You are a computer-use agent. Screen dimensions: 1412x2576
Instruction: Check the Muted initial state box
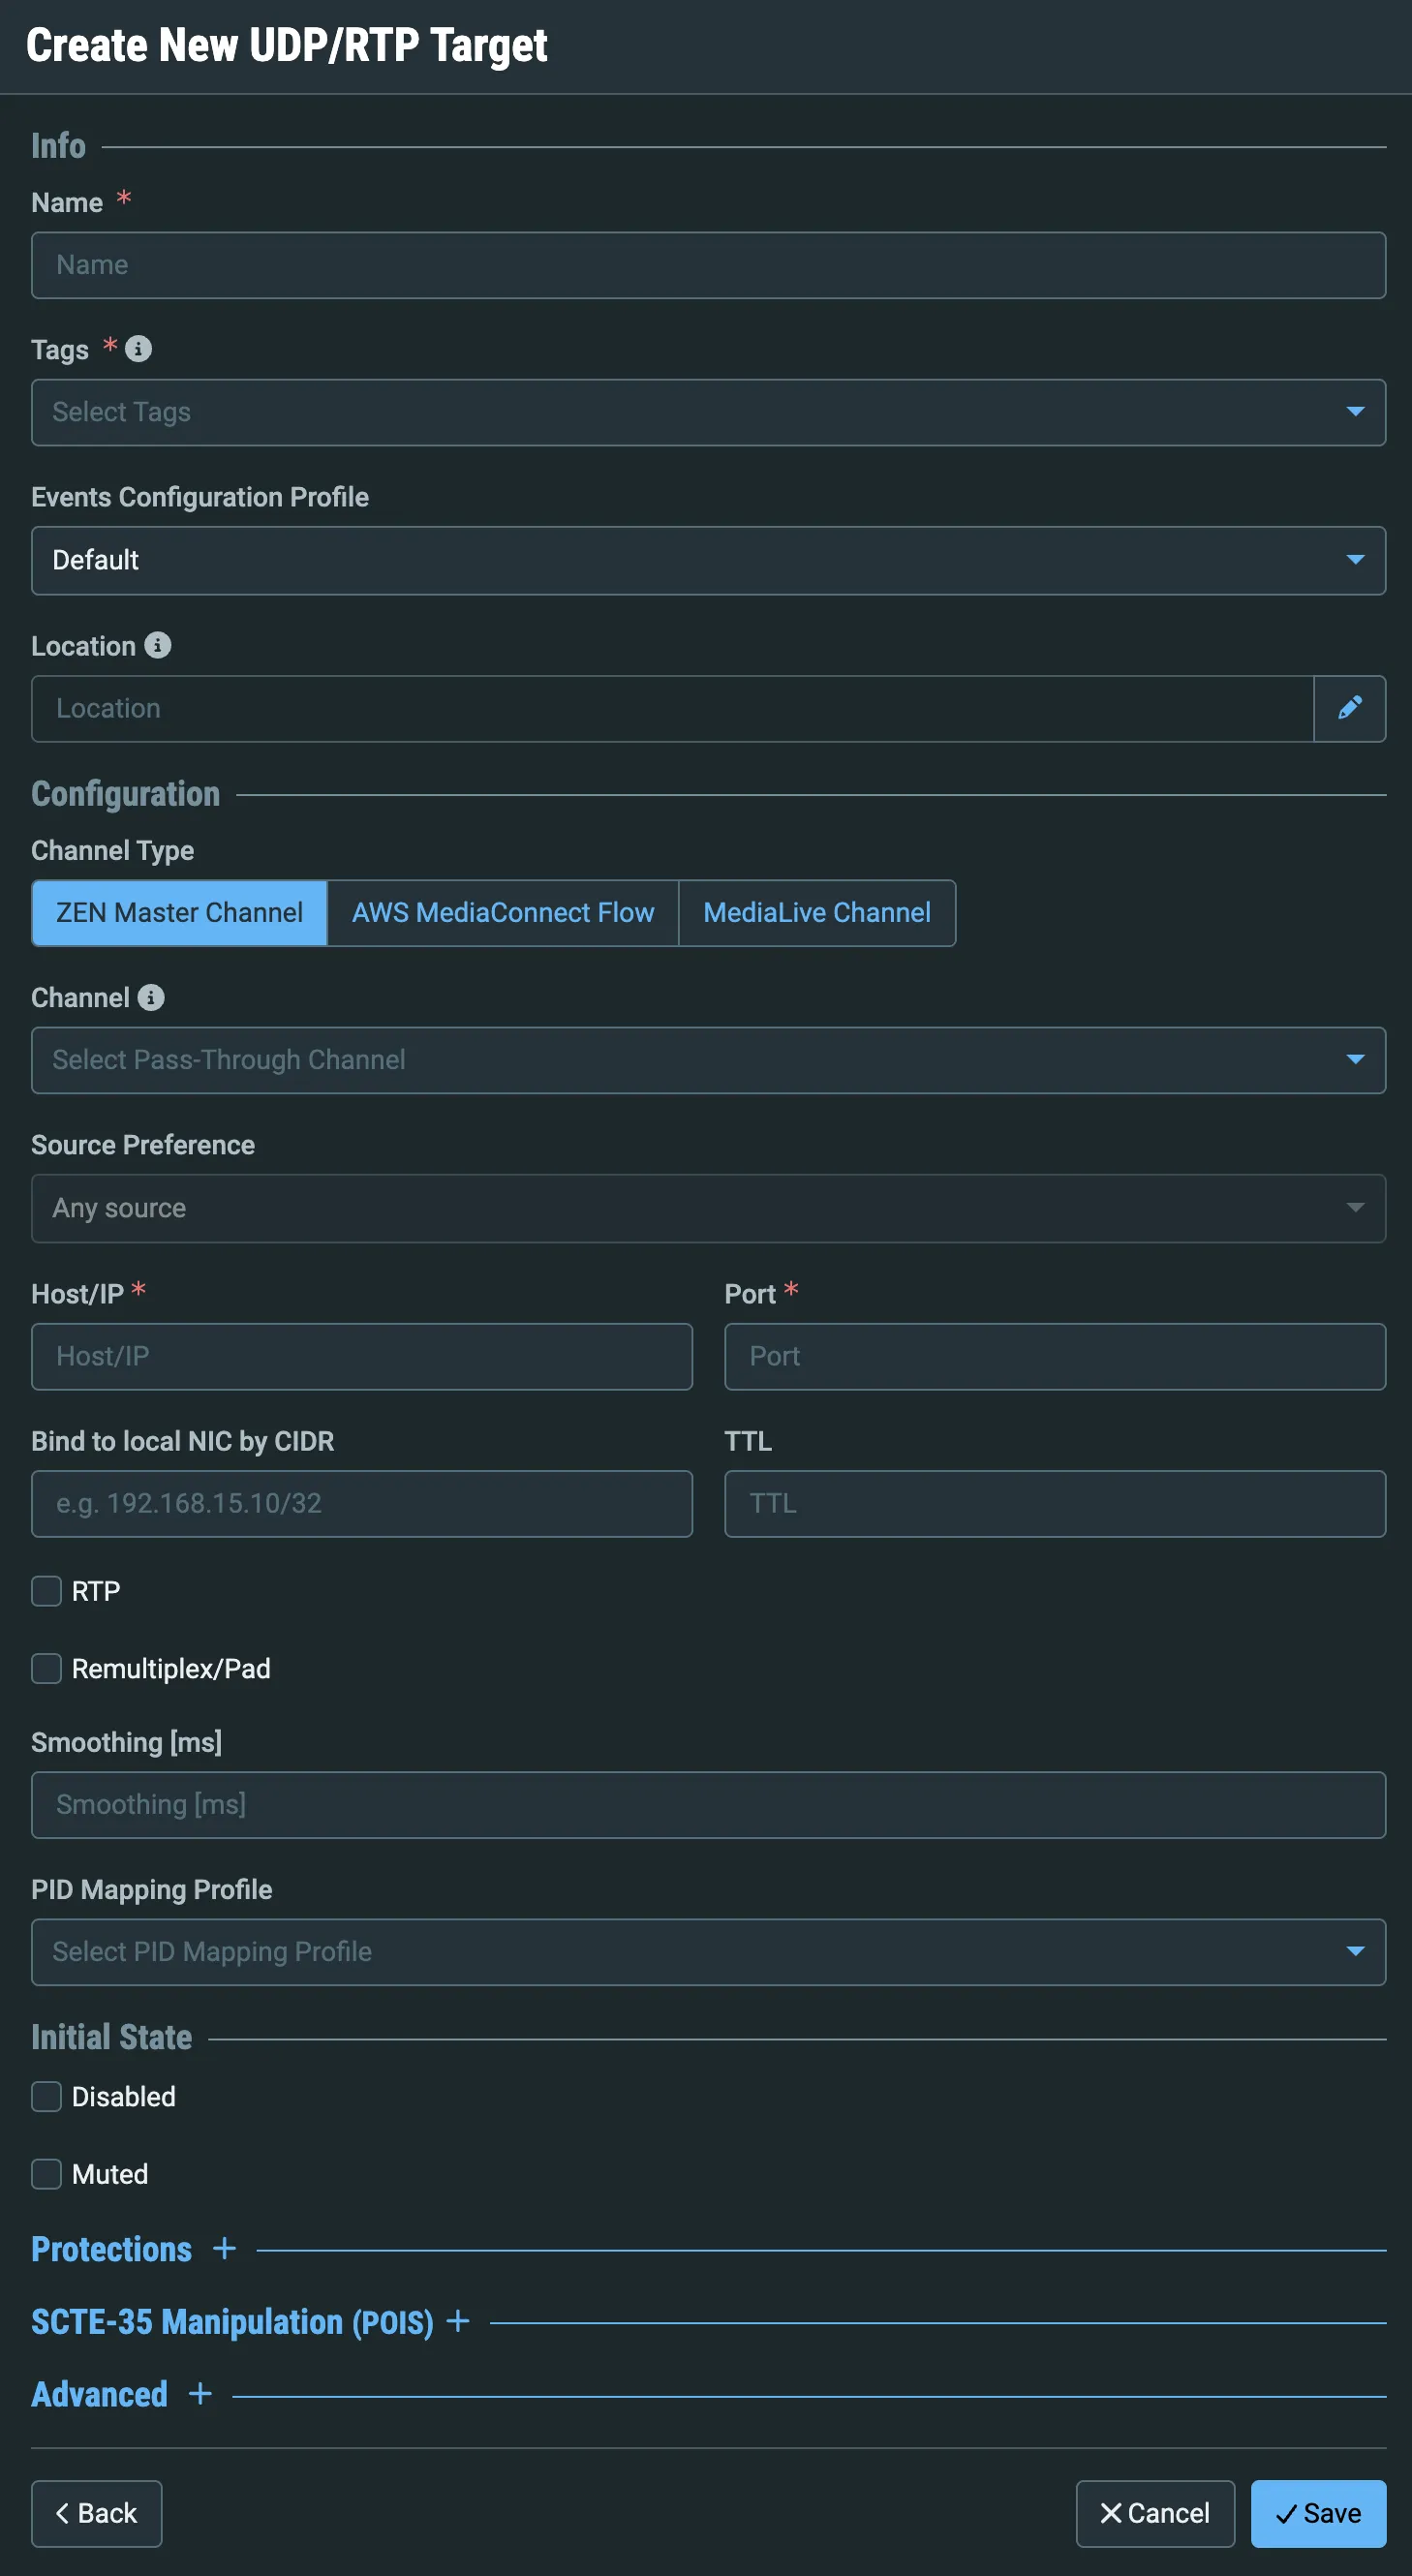(x=46, y=2174)
